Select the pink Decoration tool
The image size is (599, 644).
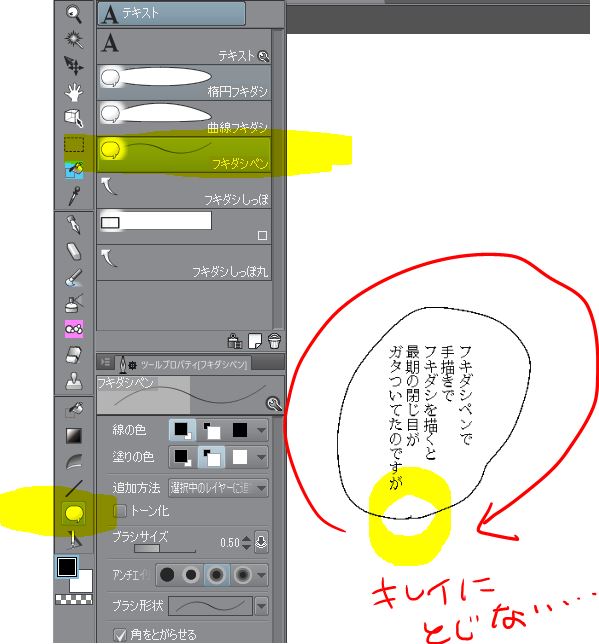point(74,329)
